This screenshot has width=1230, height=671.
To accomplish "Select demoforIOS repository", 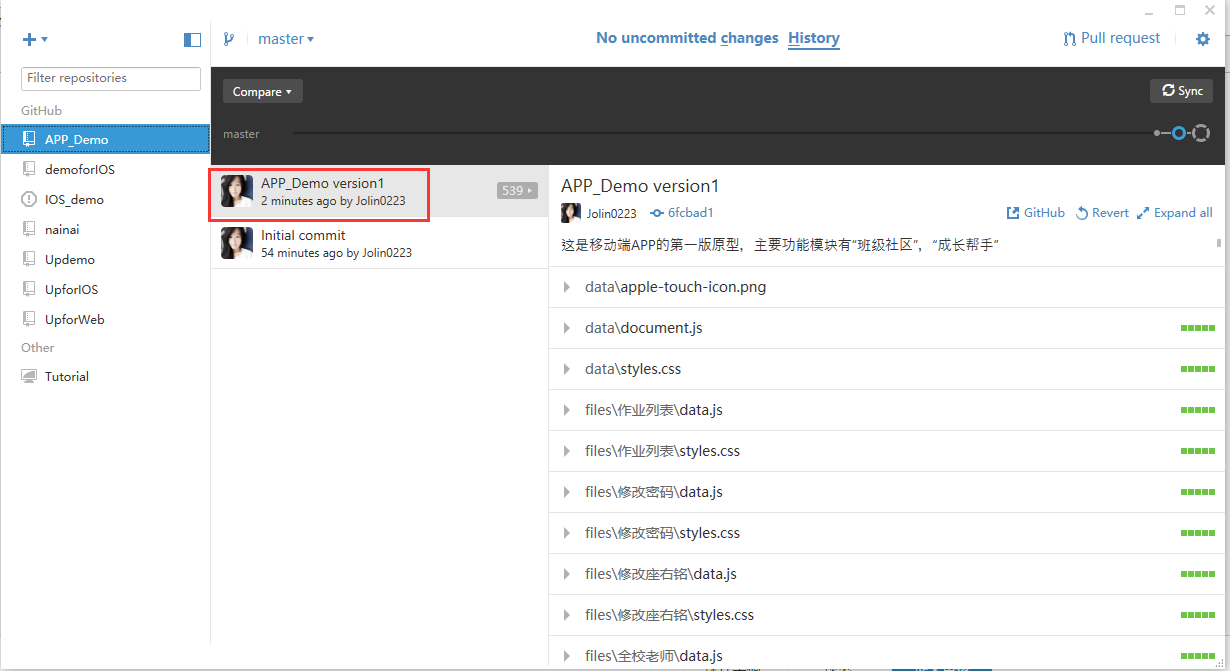I will [x=106, y=169].
